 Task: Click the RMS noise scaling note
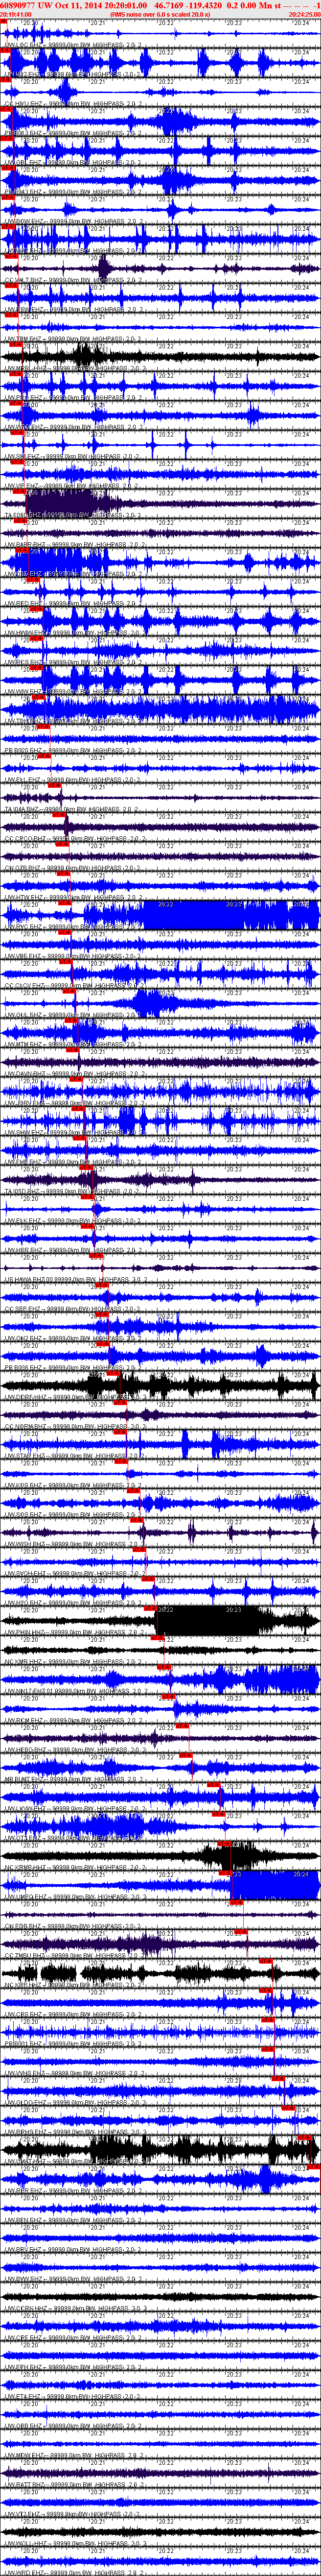click(x=160, y=15)
